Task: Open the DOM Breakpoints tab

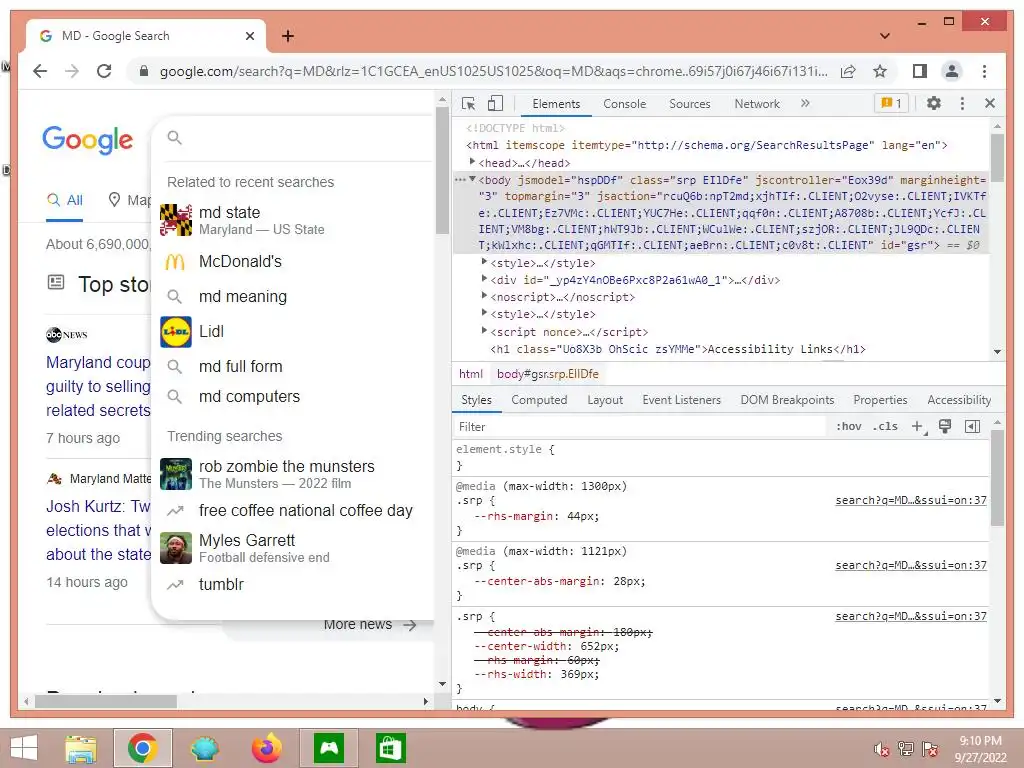Action: pyautogui.click(x=787, y=400)
